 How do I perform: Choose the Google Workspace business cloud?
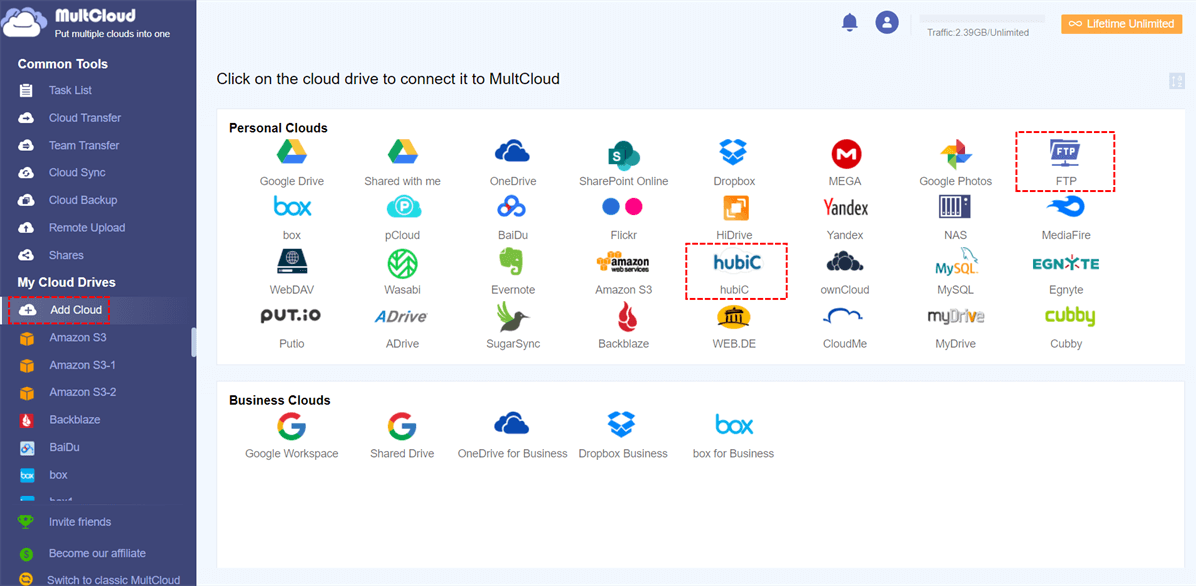click(291, 427)
